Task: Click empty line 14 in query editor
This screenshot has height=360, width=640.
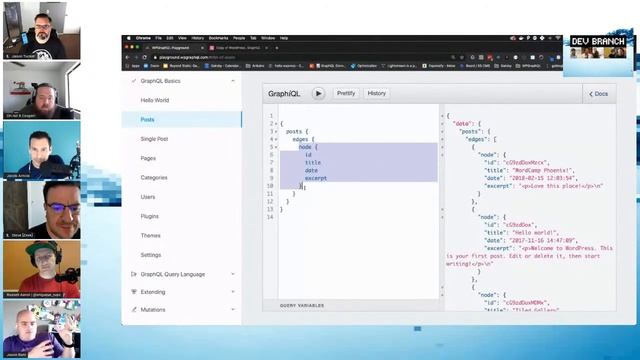Action: [358, 217]
